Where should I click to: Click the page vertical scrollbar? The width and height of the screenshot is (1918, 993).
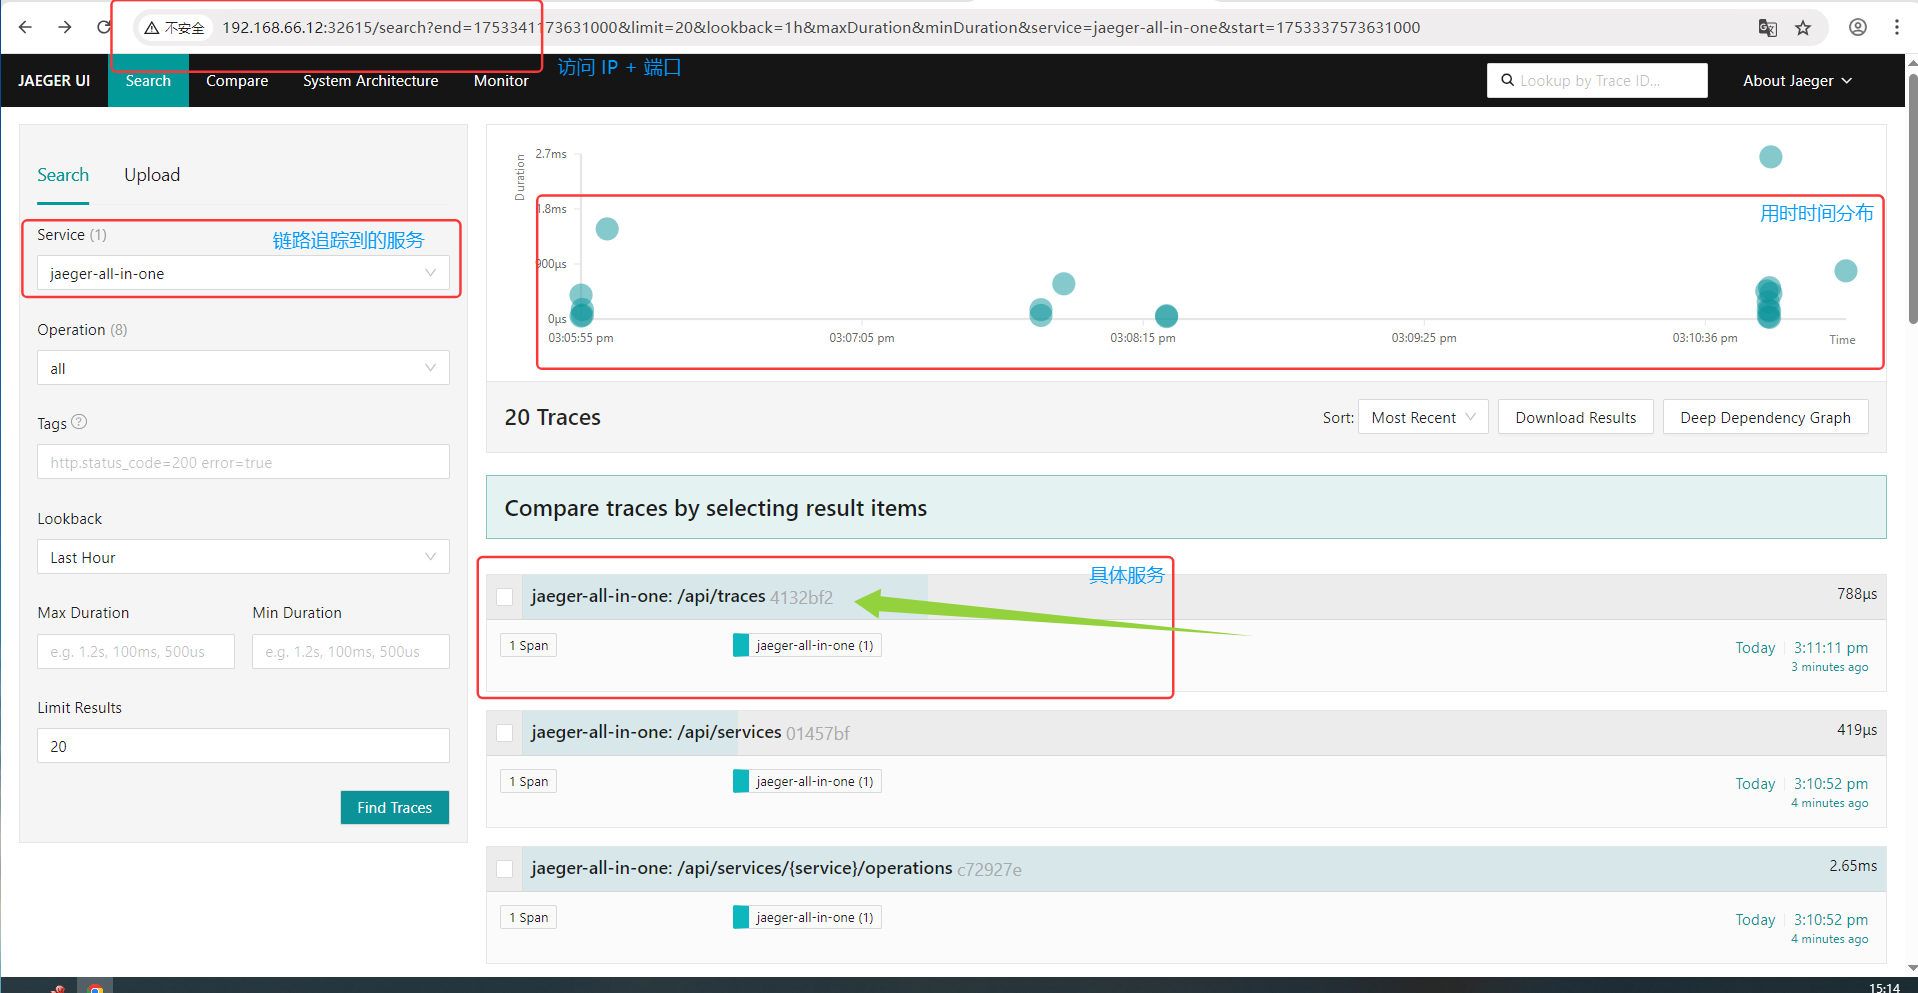(1912, 200)
